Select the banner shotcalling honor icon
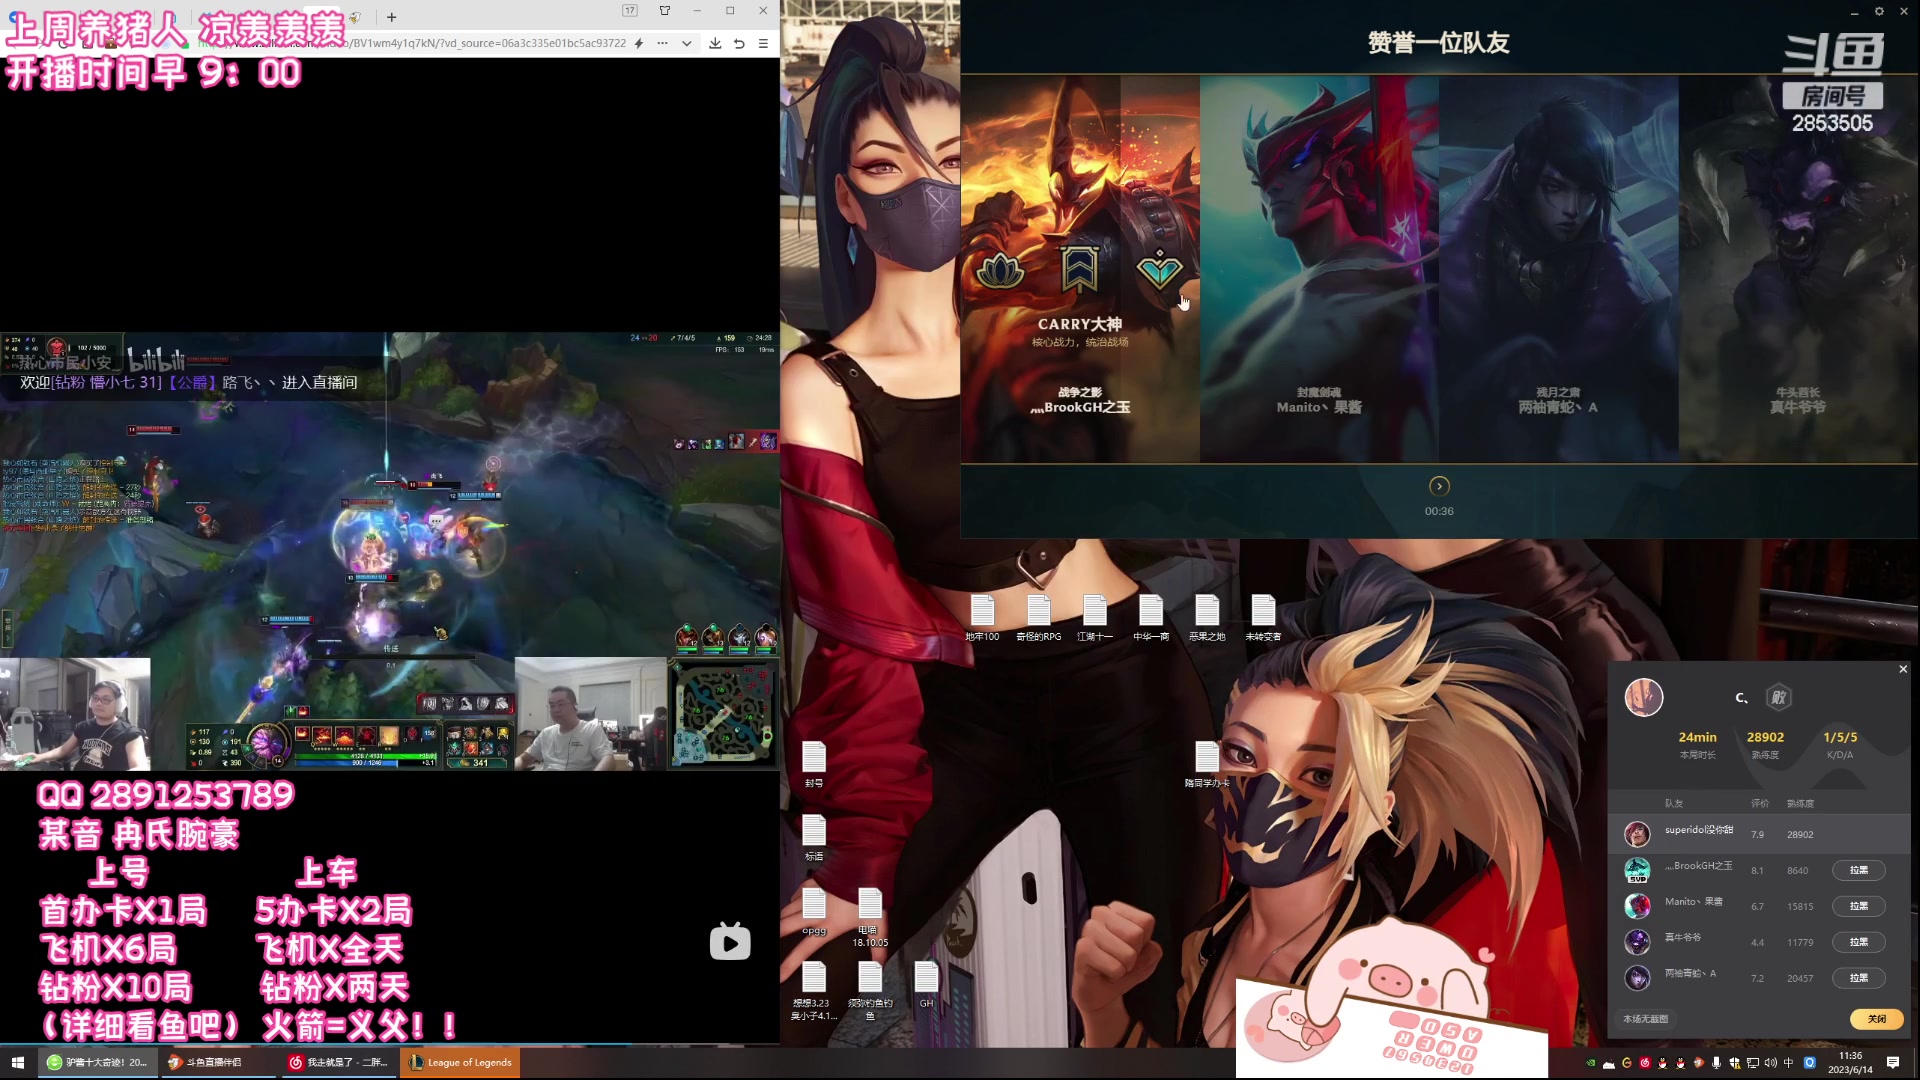The image size is (1920, 1080). [1080, 270]
